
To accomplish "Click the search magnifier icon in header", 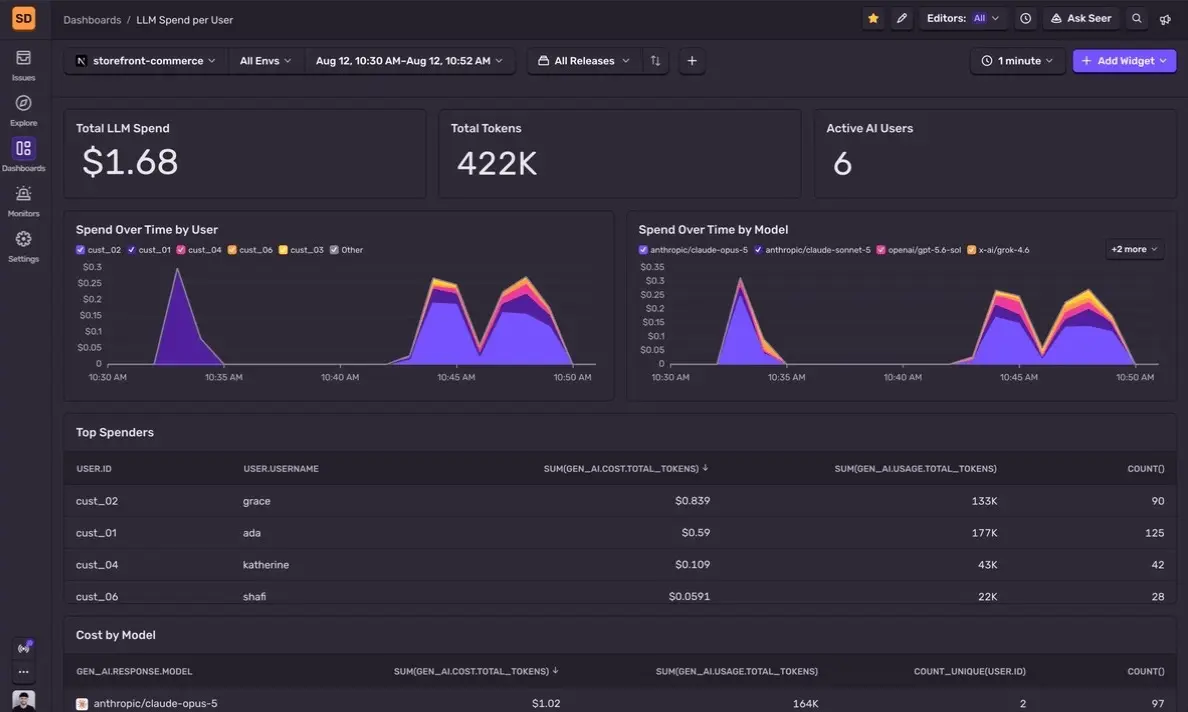I will tap(1136, 18).
